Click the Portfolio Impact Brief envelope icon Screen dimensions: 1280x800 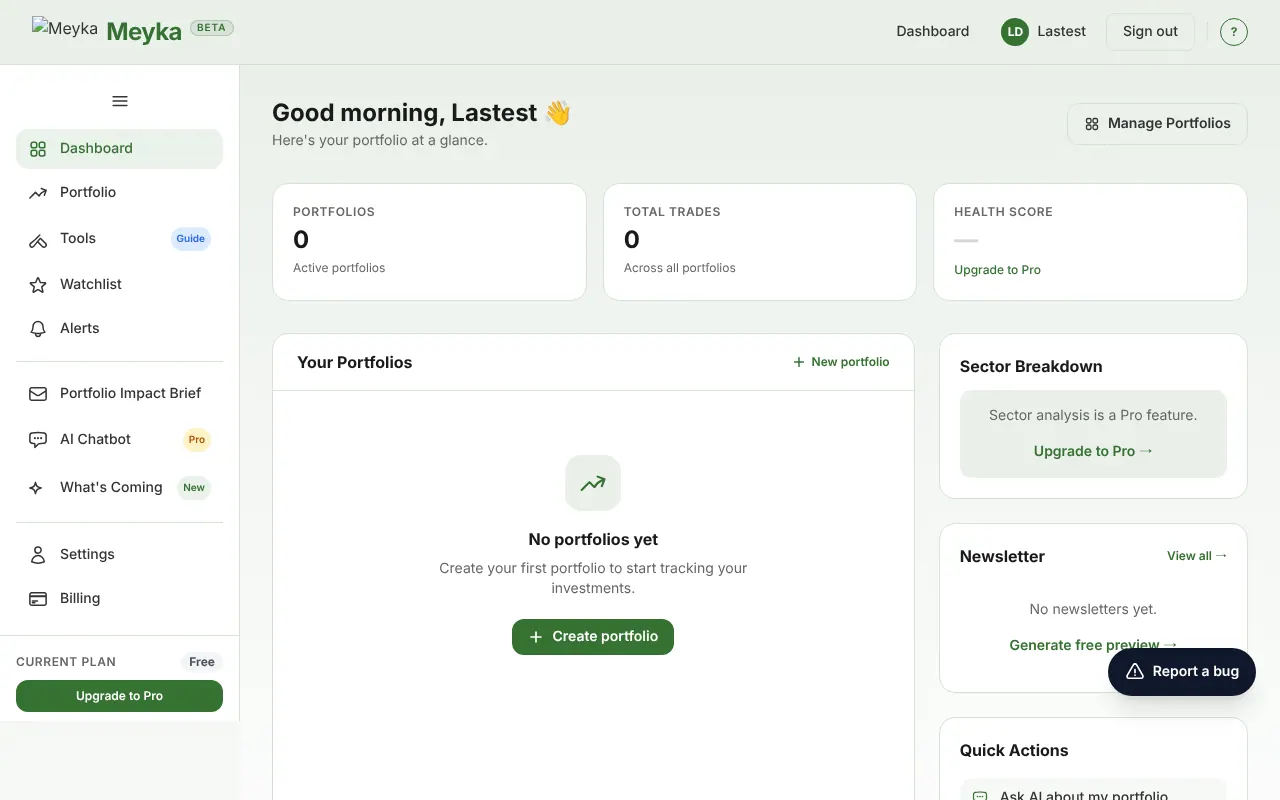tap(38, 394)
